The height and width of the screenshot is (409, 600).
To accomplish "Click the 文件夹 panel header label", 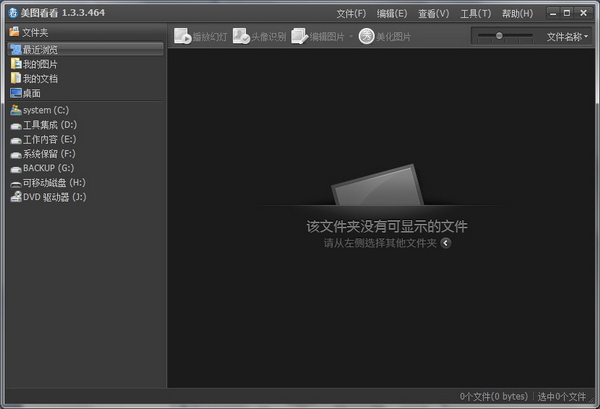I will 35,33.
